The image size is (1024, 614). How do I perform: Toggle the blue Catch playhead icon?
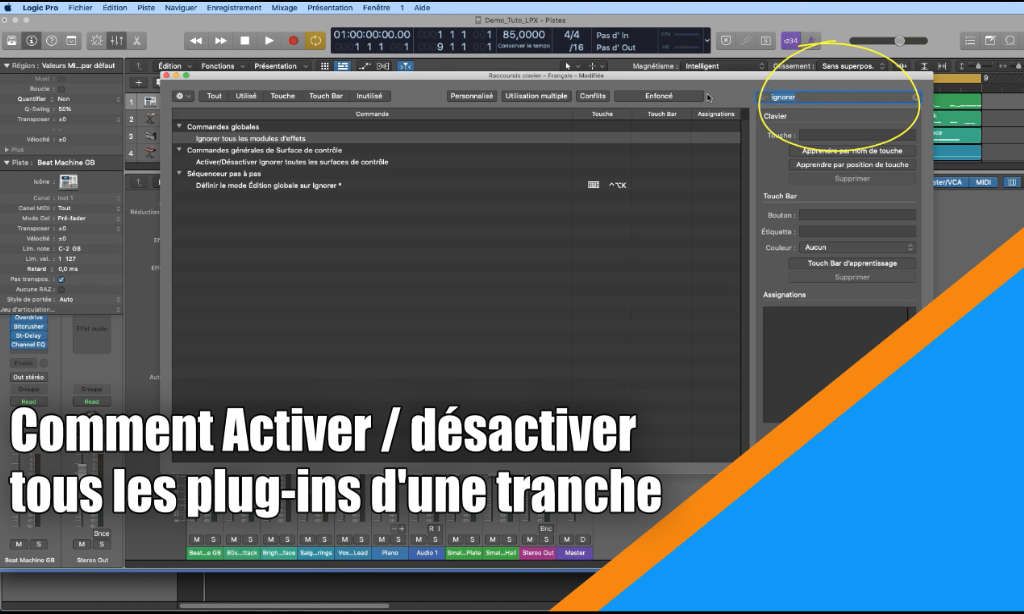click(x=406, y=66)
